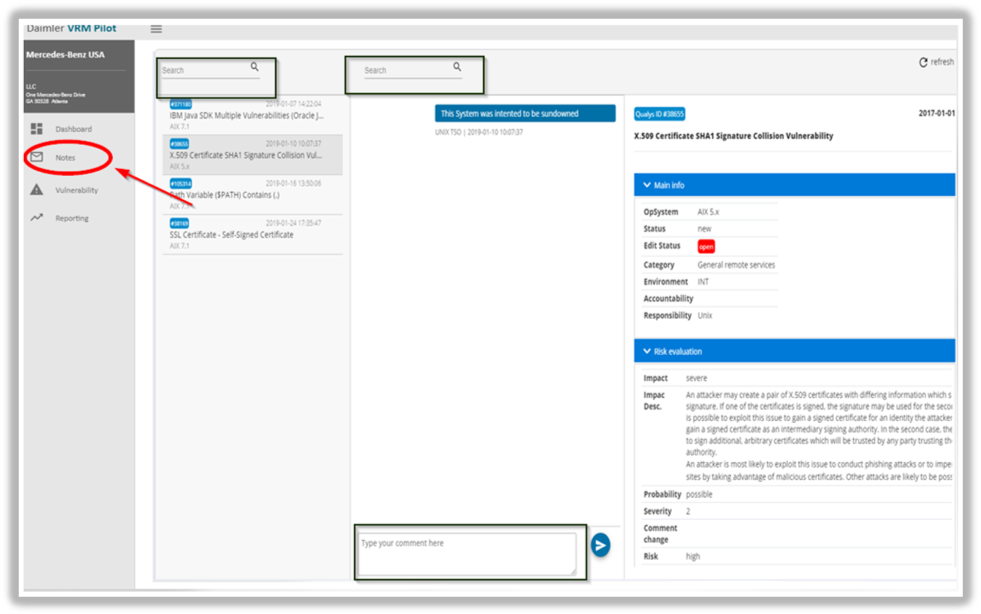Open the Vulnerability menu item

(x=76, y=189)
